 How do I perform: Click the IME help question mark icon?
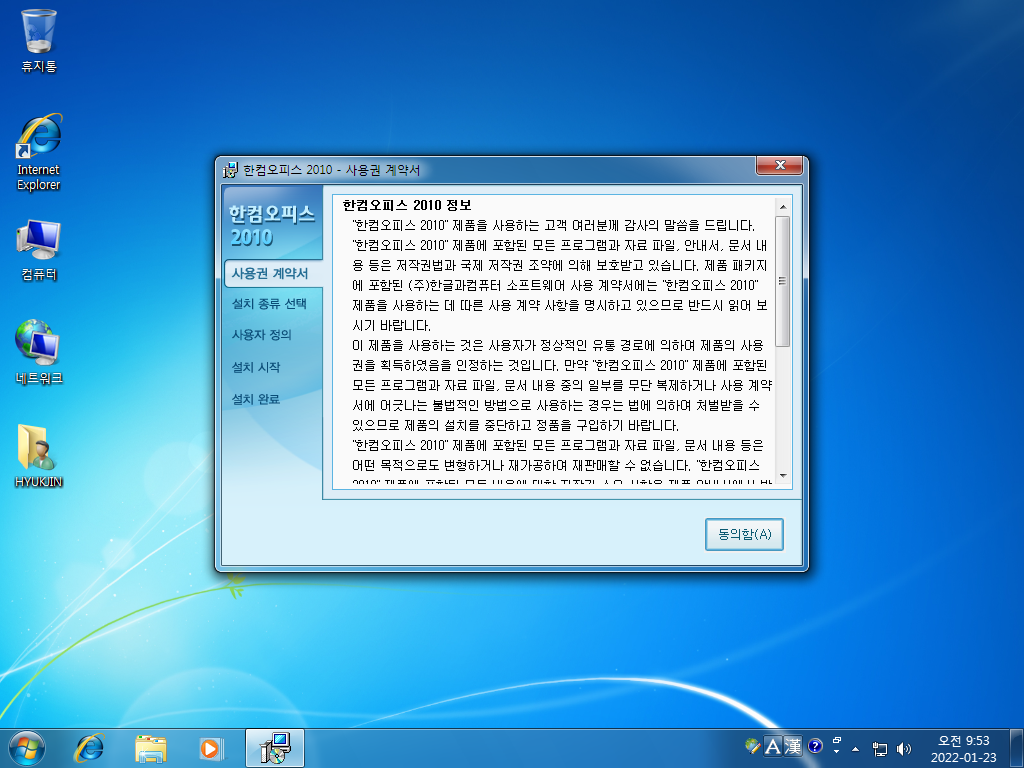click(815, 746)
